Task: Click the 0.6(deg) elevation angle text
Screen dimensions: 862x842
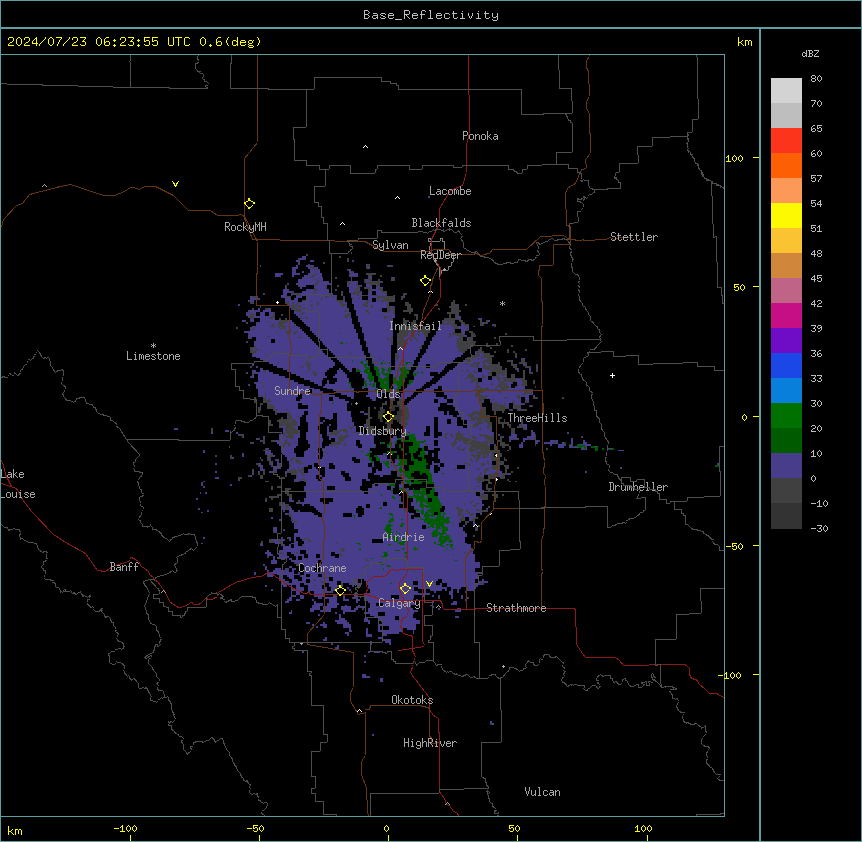Action: coord(230,42)
